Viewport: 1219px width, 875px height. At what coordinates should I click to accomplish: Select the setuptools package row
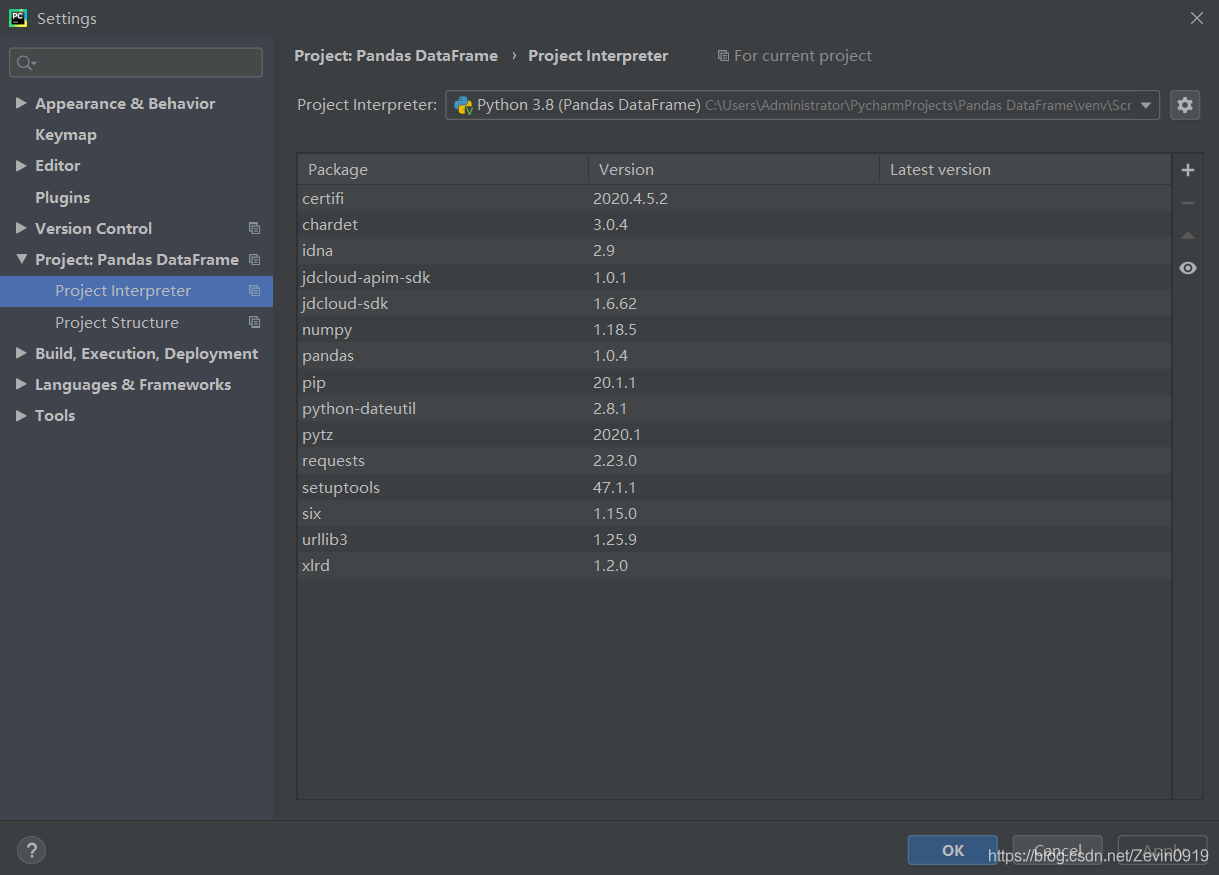tap(734, 487)
